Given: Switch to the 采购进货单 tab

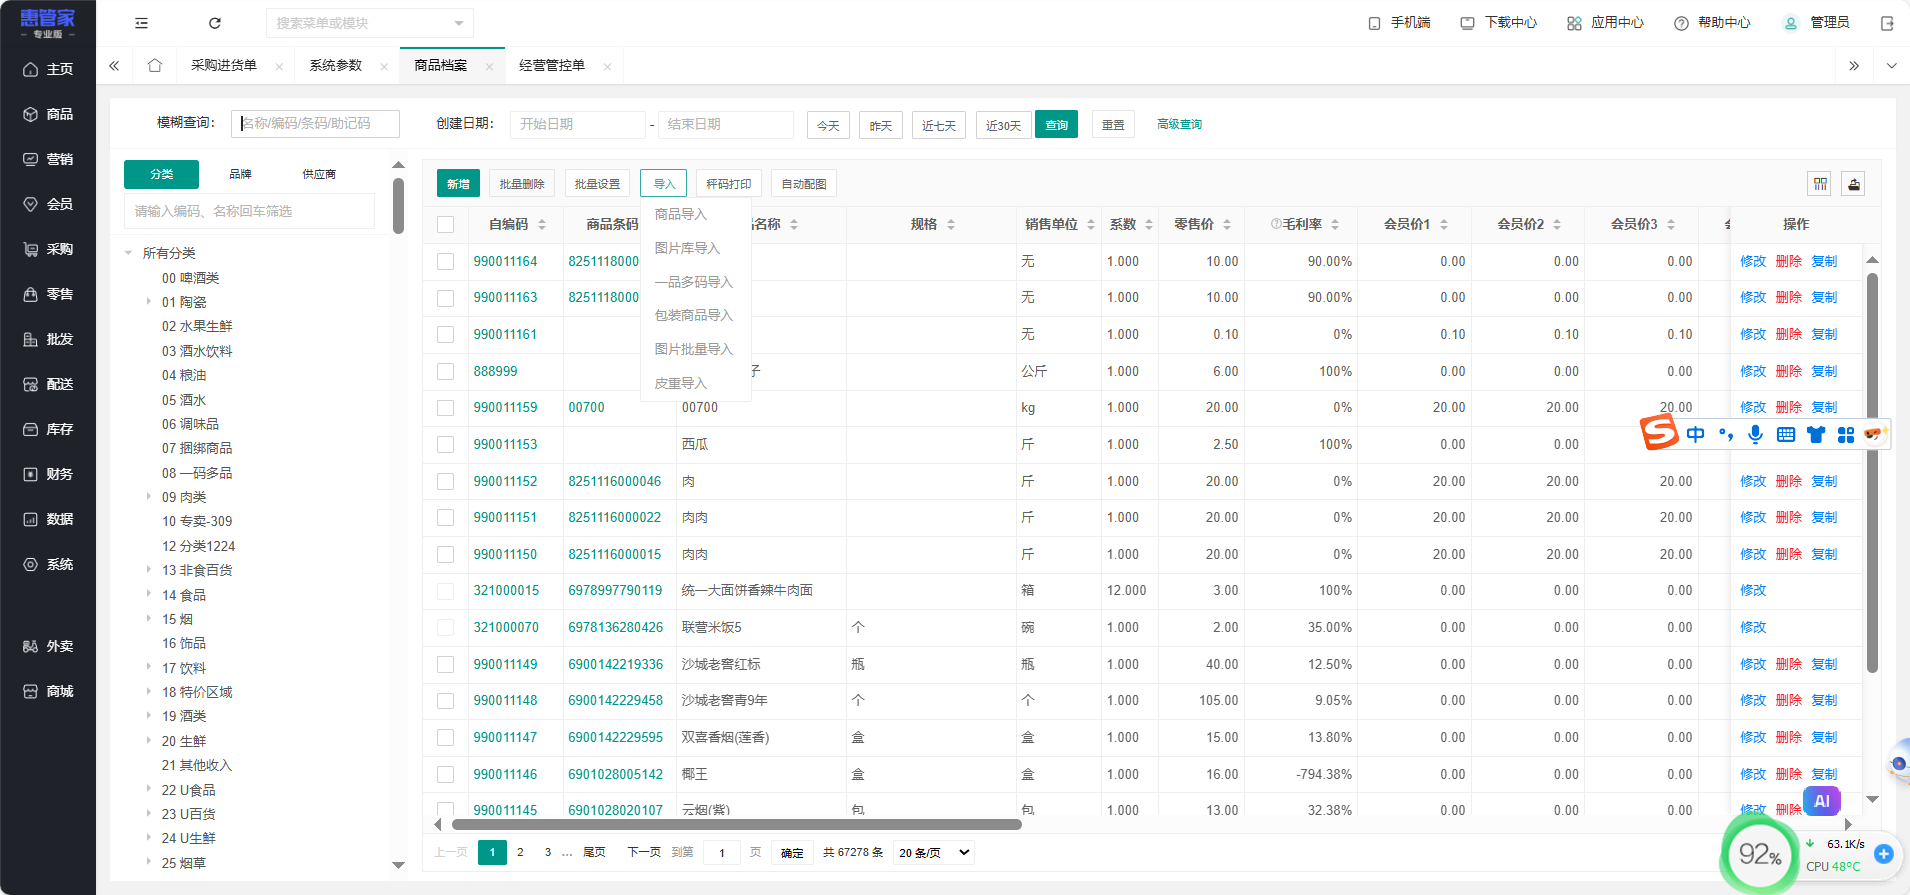Looking at the screenshot, I should pos(224,65).
